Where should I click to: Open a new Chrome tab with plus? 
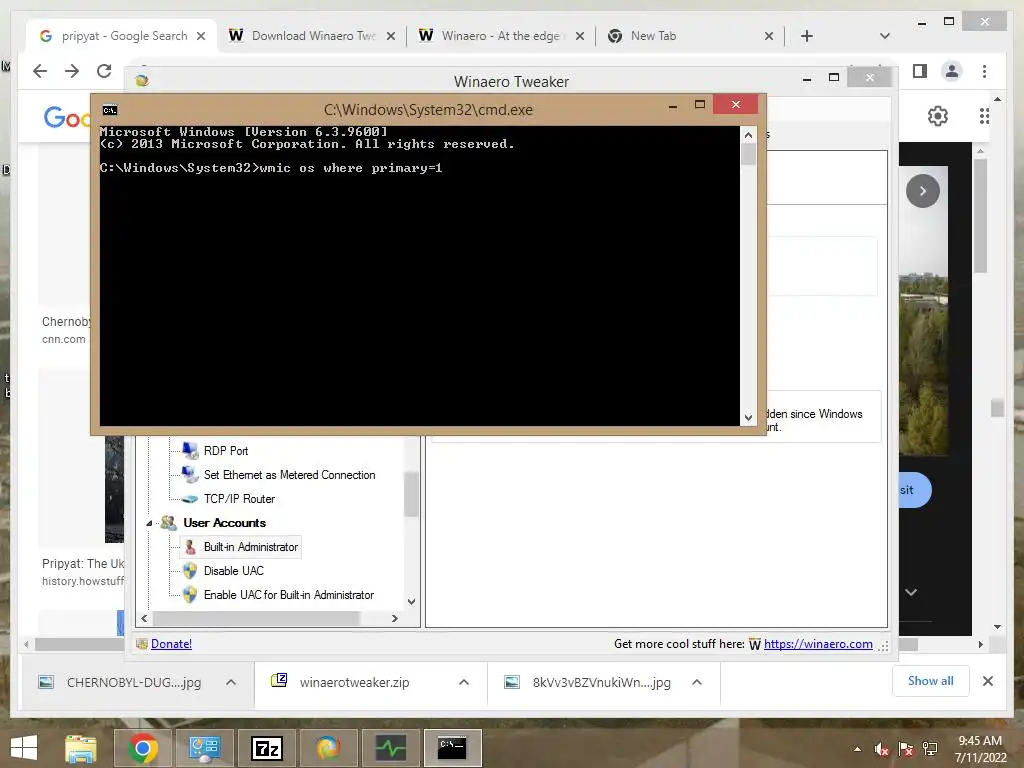tap(807, 36)
